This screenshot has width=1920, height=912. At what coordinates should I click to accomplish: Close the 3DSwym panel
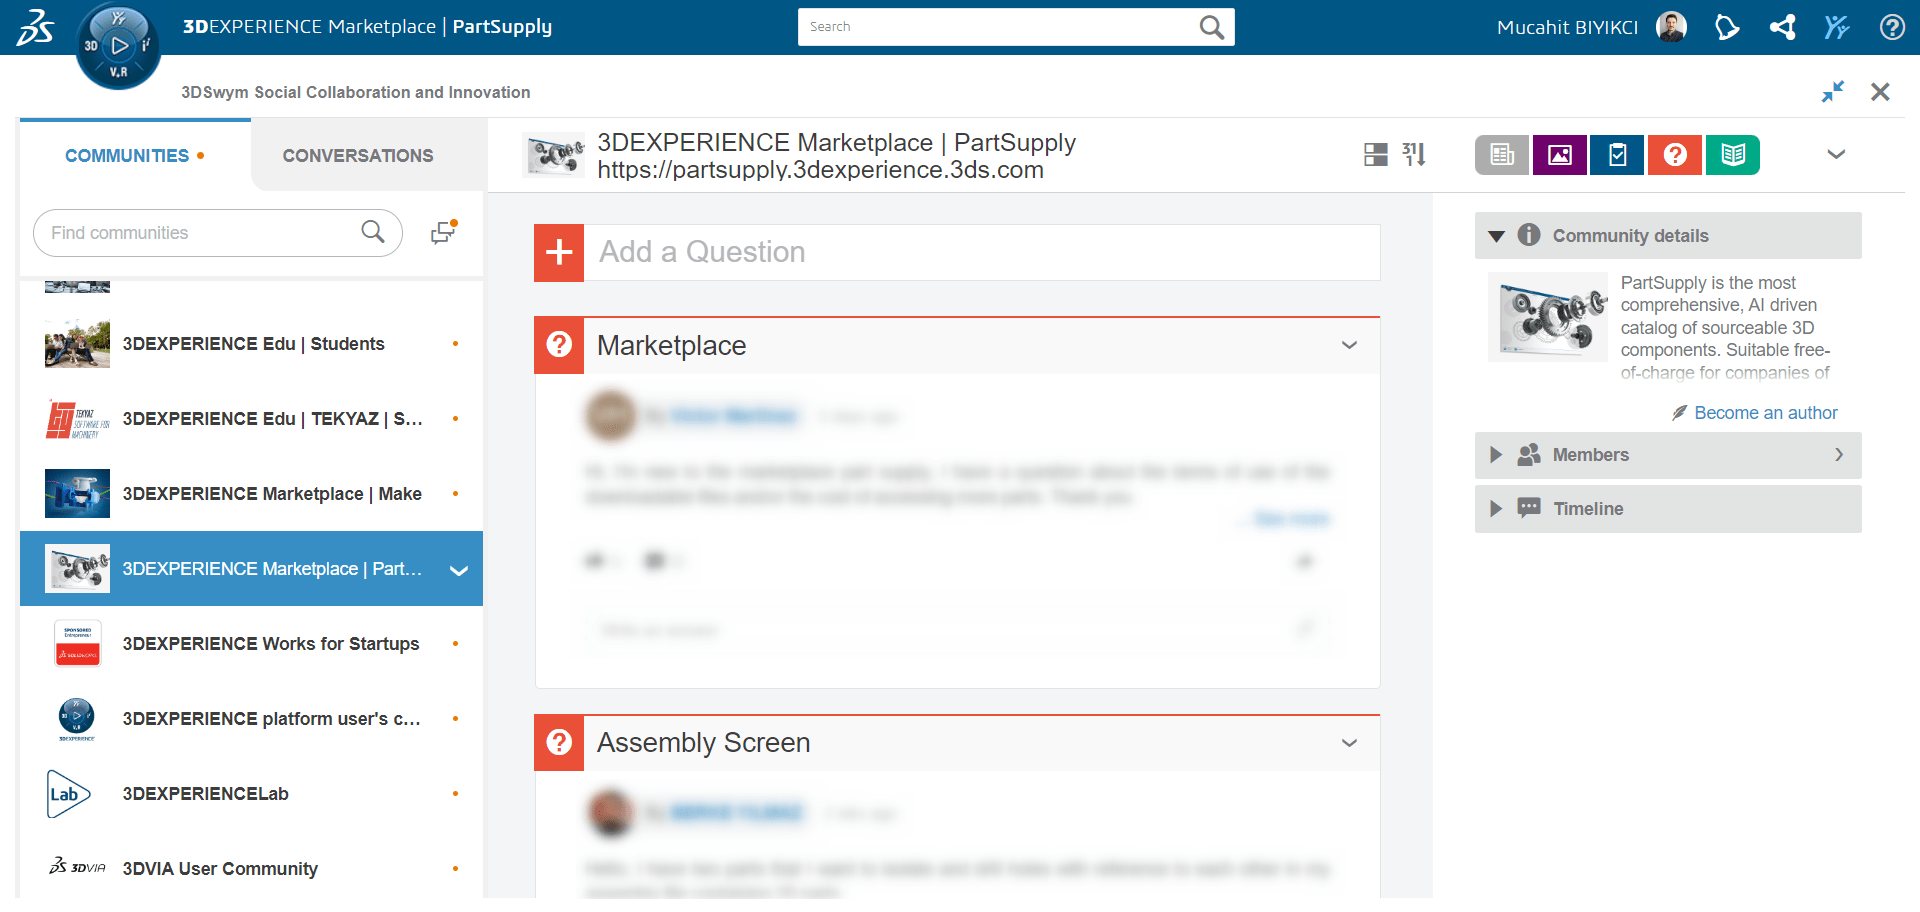coord(1880,92)
